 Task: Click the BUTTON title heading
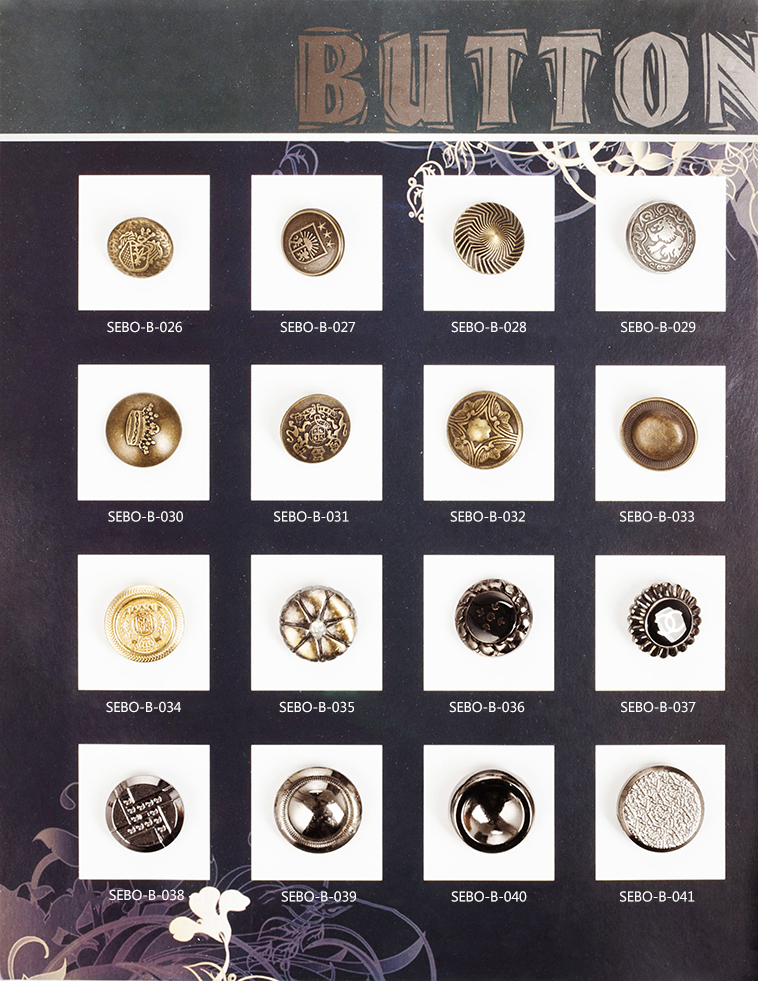[x=527, y=78]
